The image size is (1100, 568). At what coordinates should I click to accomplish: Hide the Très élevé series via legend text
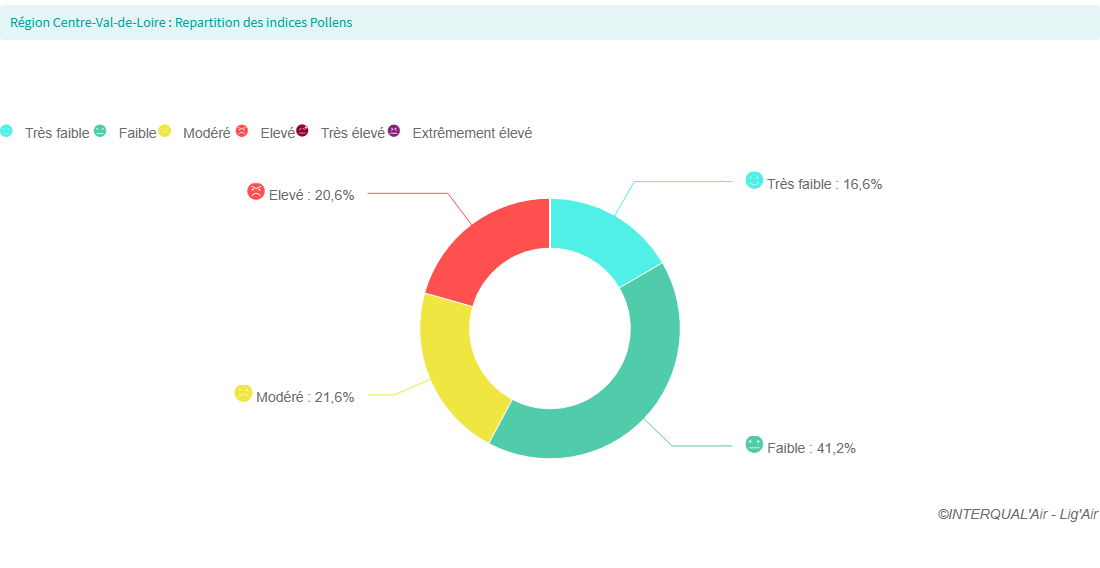pos(352,133)
